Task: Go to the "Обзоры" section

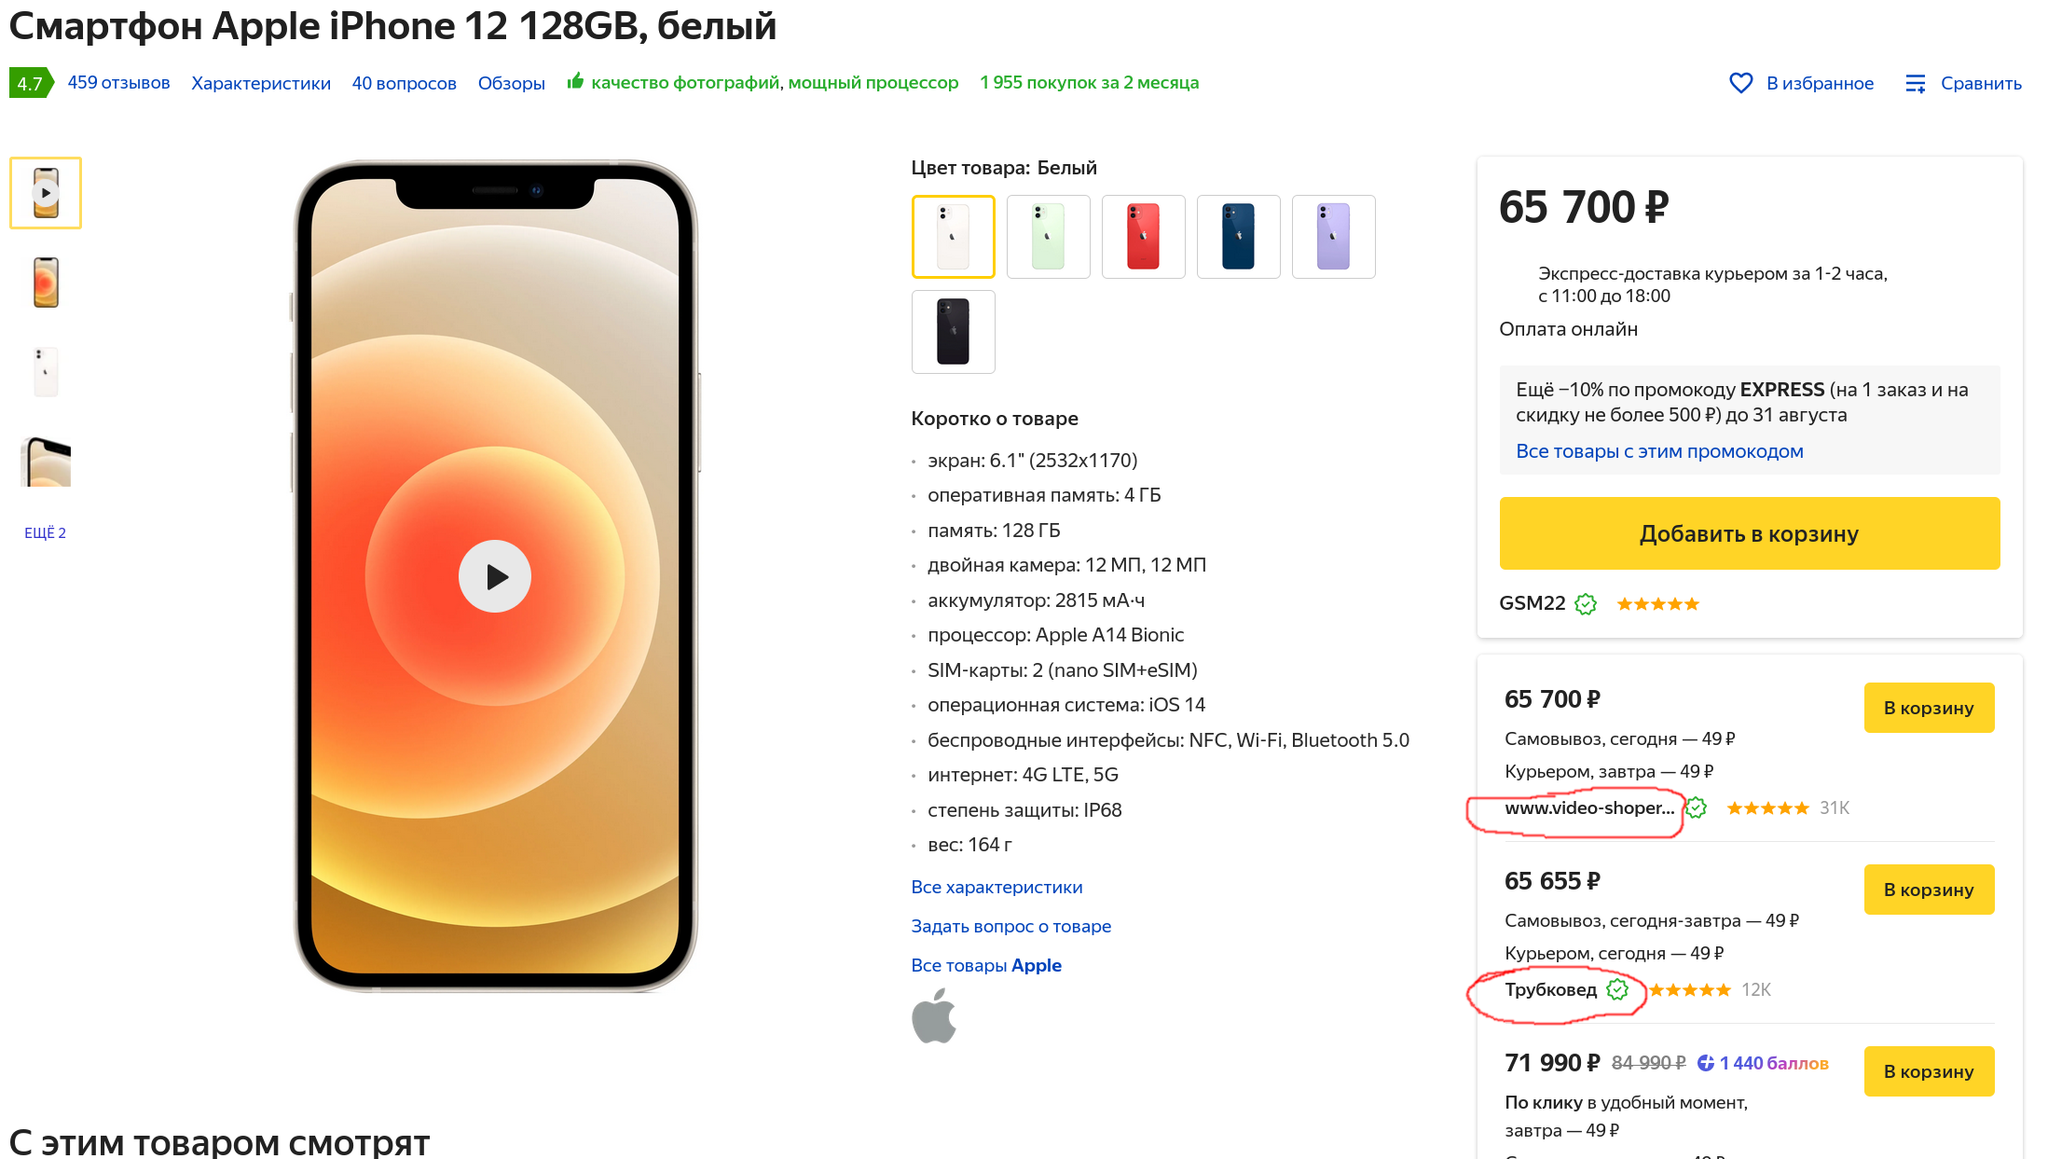Action: click(x=511, y=83)
